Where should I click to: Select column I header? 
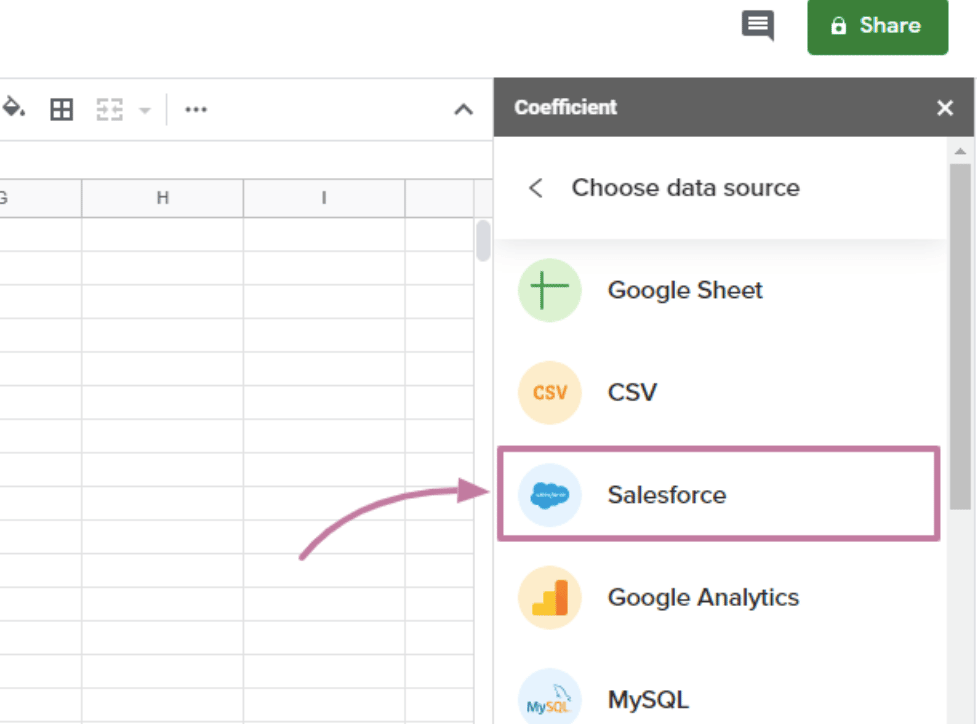tap(324, 198)
